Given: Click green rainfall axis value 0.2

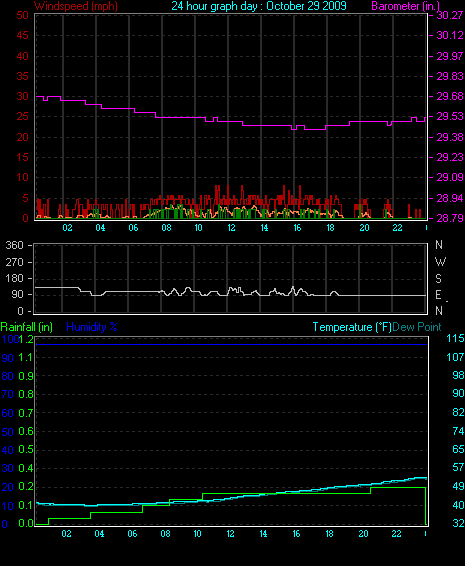Looking at the screenshot, I should pos(26,487).
